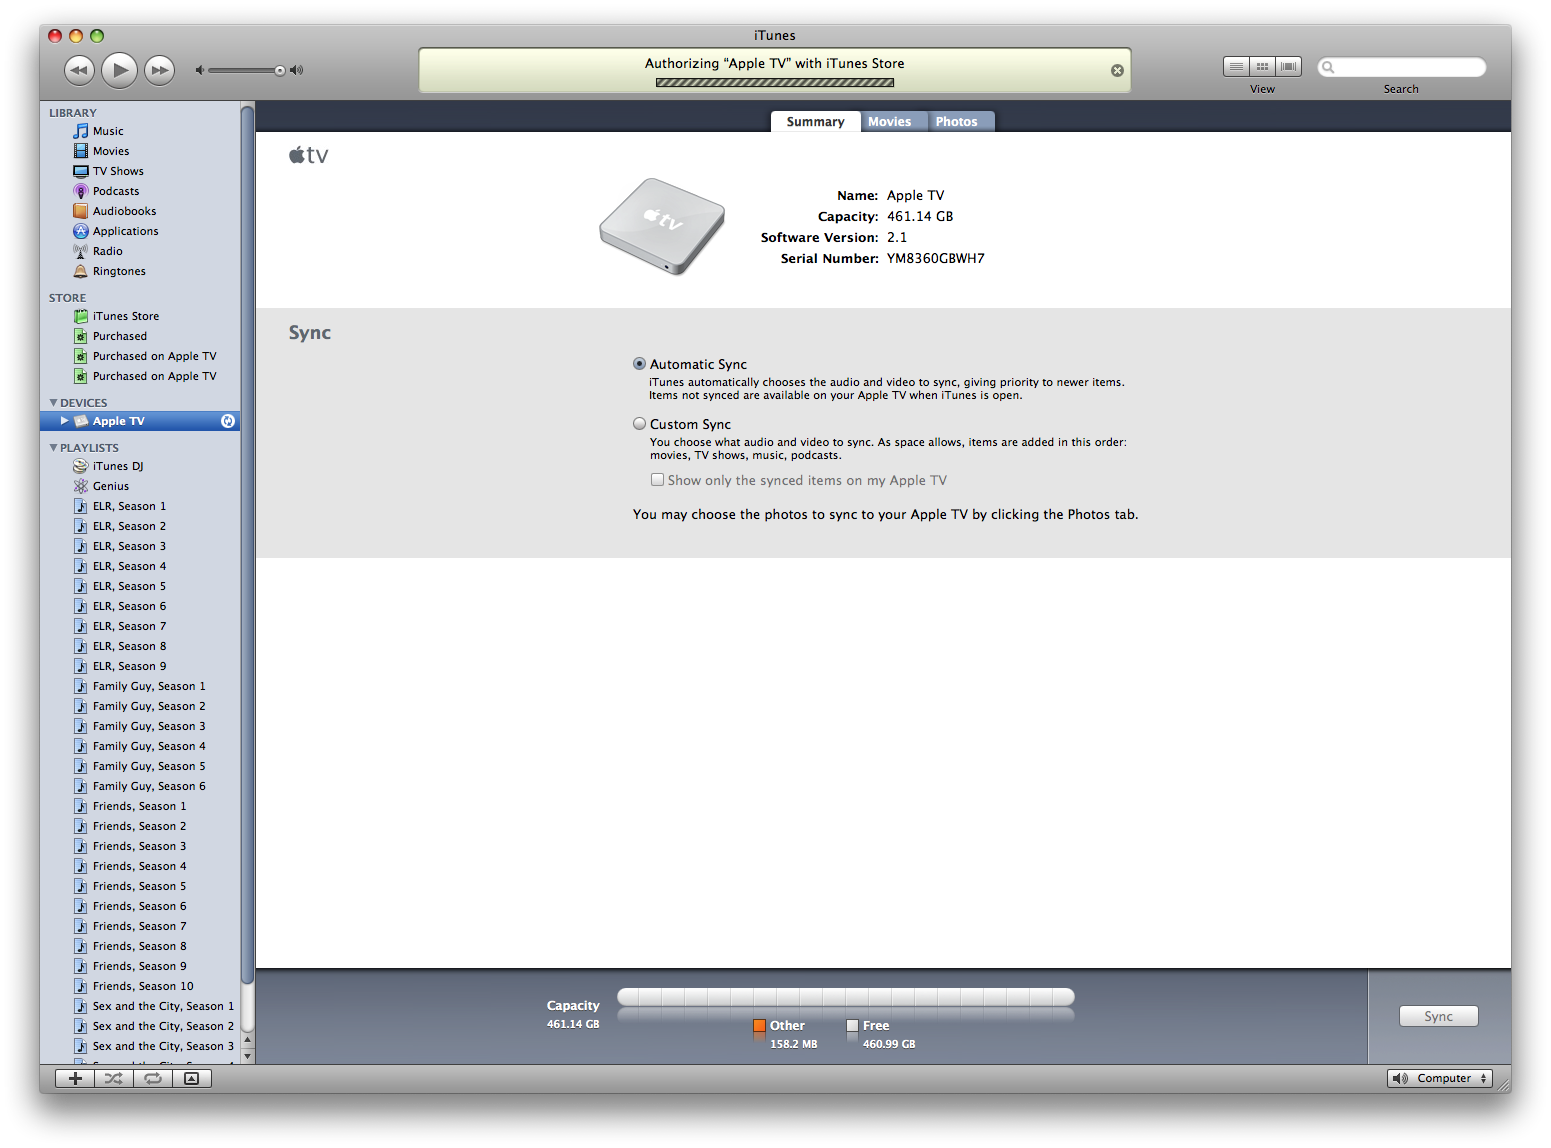Click the high volume speaker icon

296,70
